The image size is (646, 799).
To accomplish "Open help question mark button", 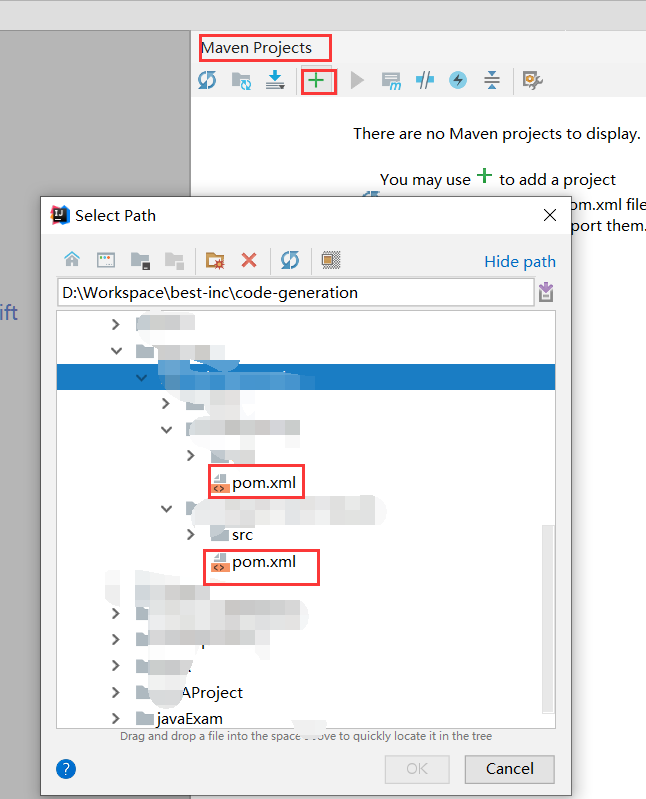I will (66, 769).
